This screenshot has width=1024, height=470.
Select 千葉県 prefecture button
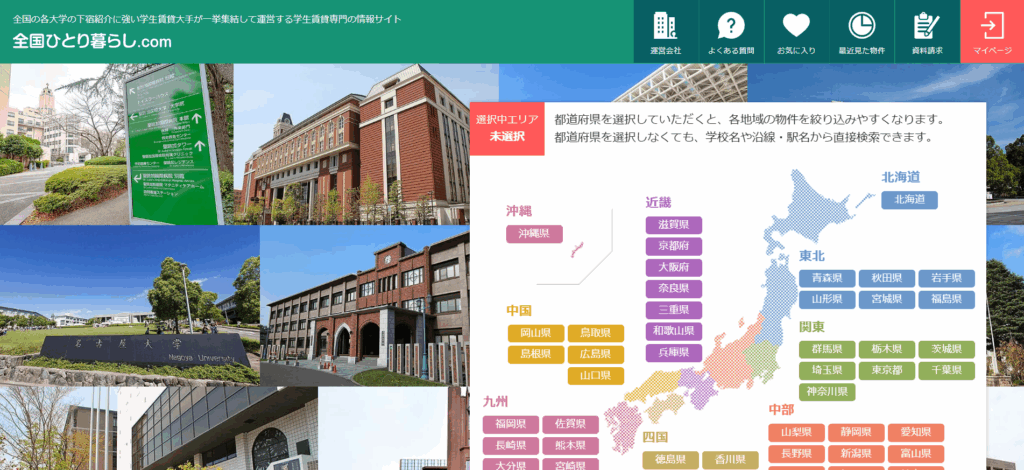pos(946,371)
